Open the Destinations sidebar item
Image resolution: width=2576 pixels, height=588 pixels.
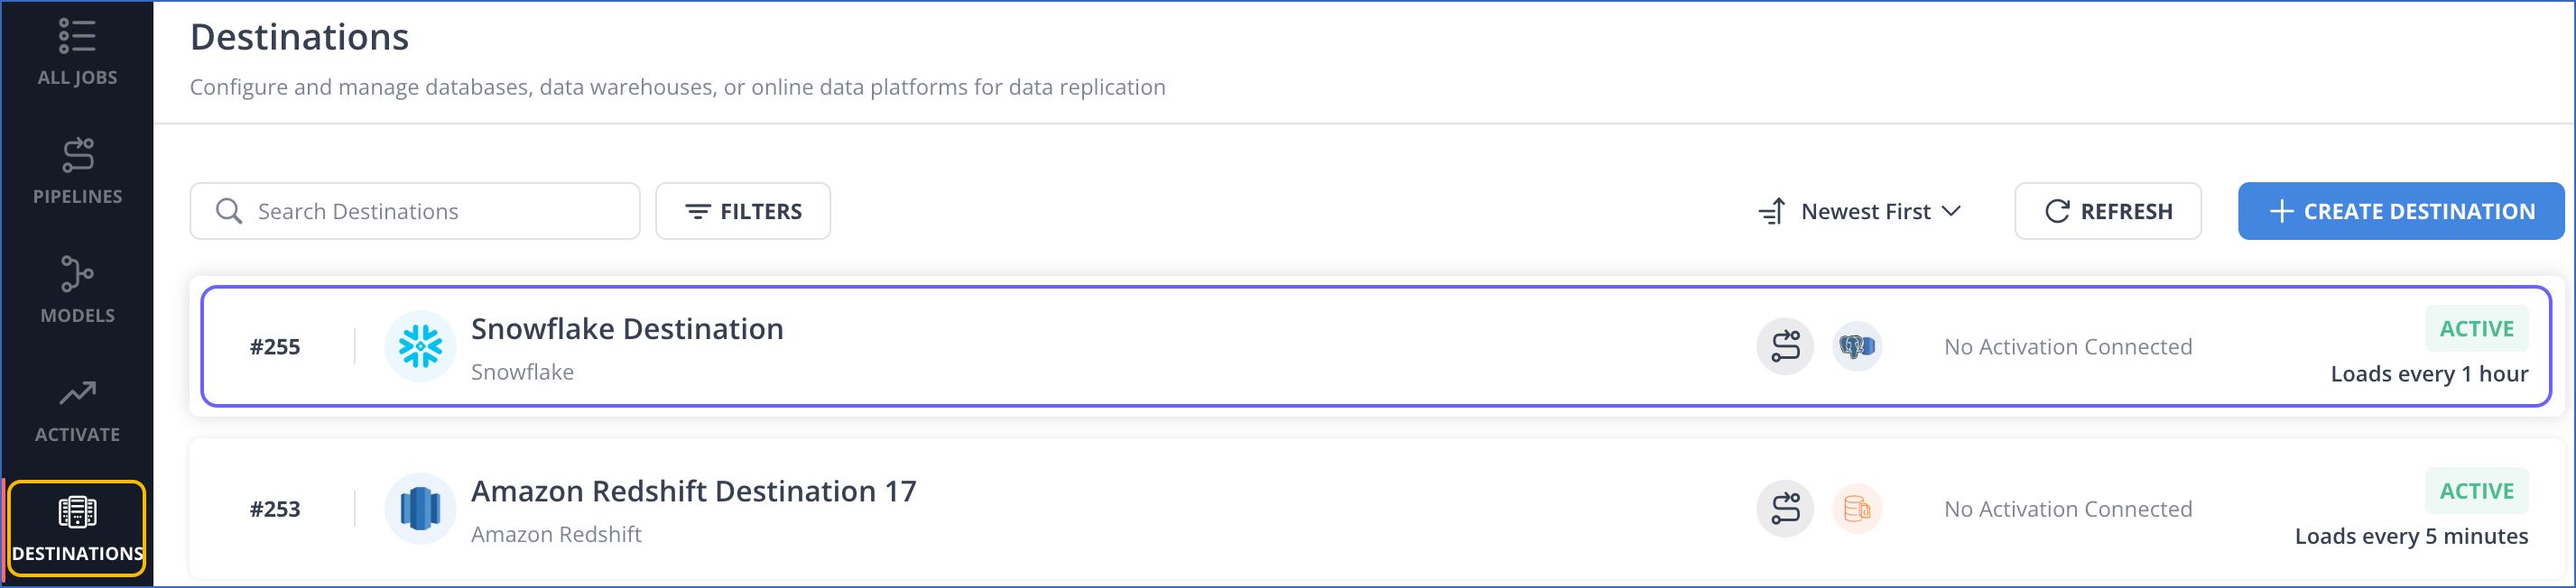tap(77, 529)
